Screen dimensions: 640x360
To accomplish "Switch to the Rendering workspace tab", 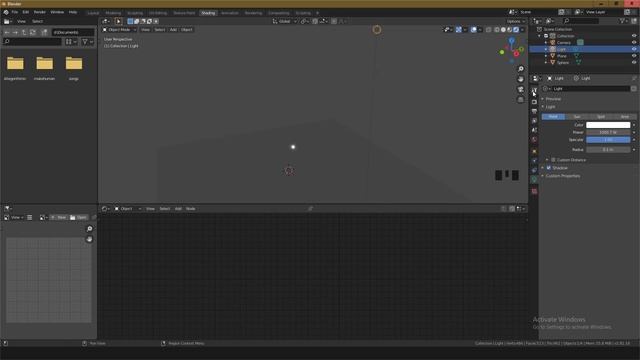I will (253, 13).
